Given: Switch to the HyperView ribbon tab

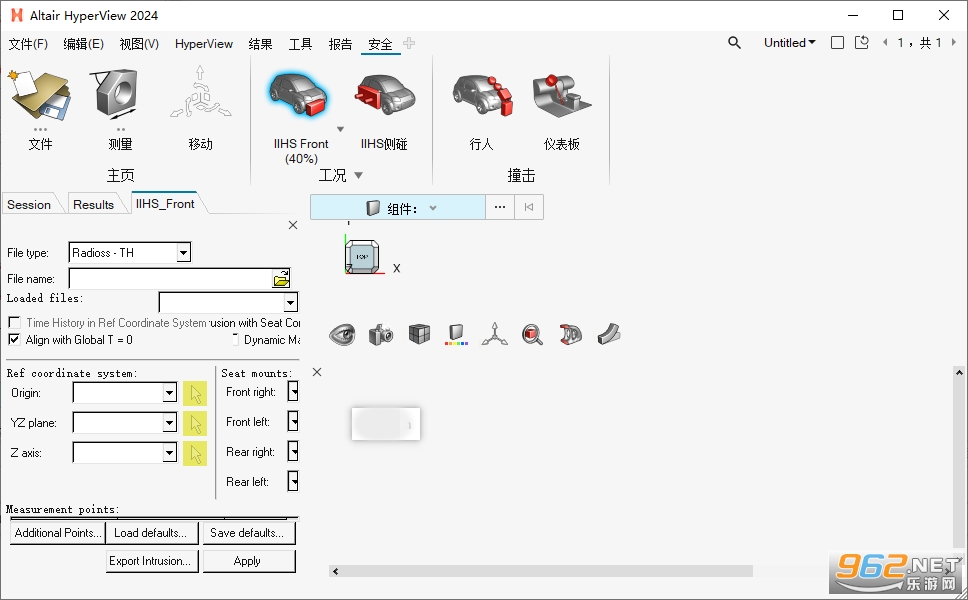Looking at the screenshot, I should coord(204,44).
